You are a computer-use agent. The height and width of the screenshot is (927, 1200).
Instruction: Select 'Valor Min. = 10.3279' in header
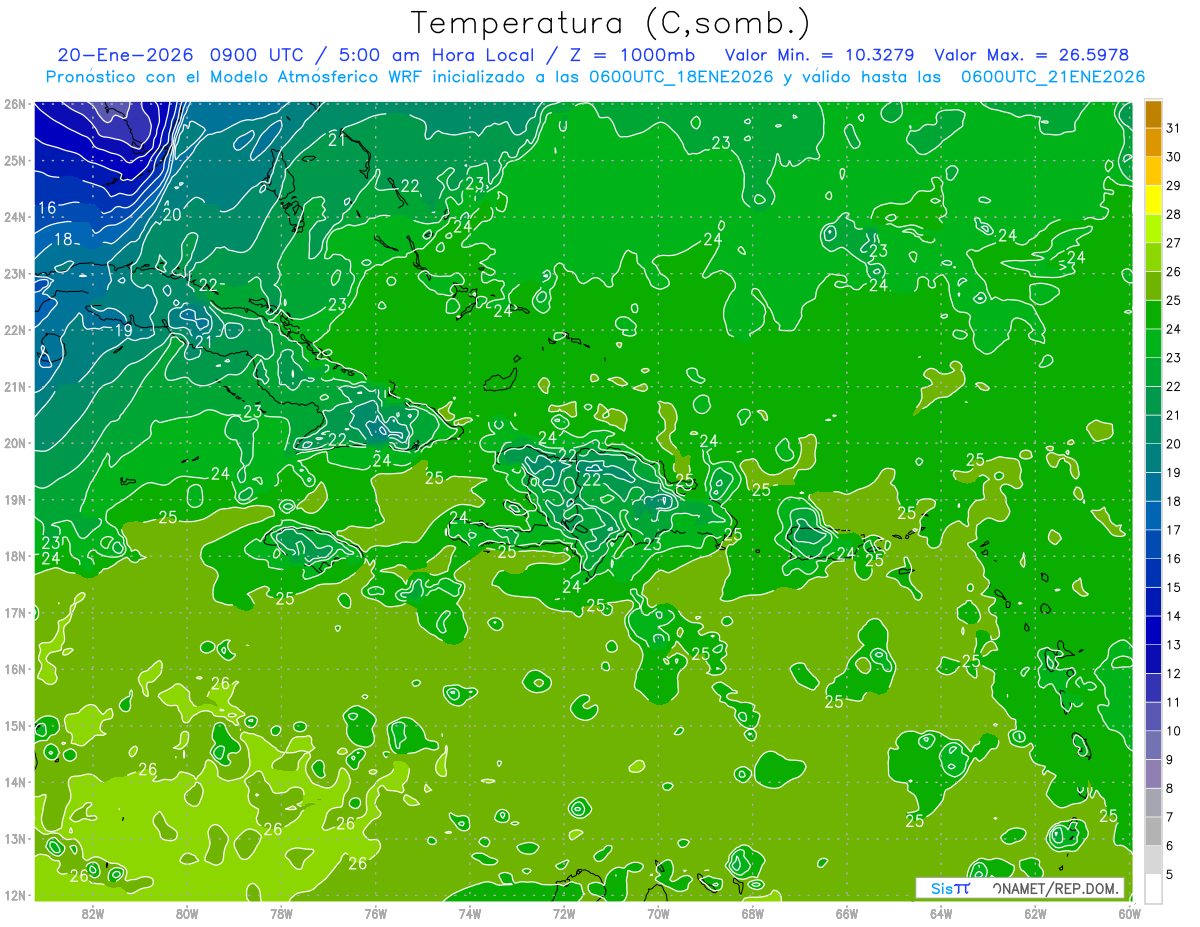click(820, 55)
